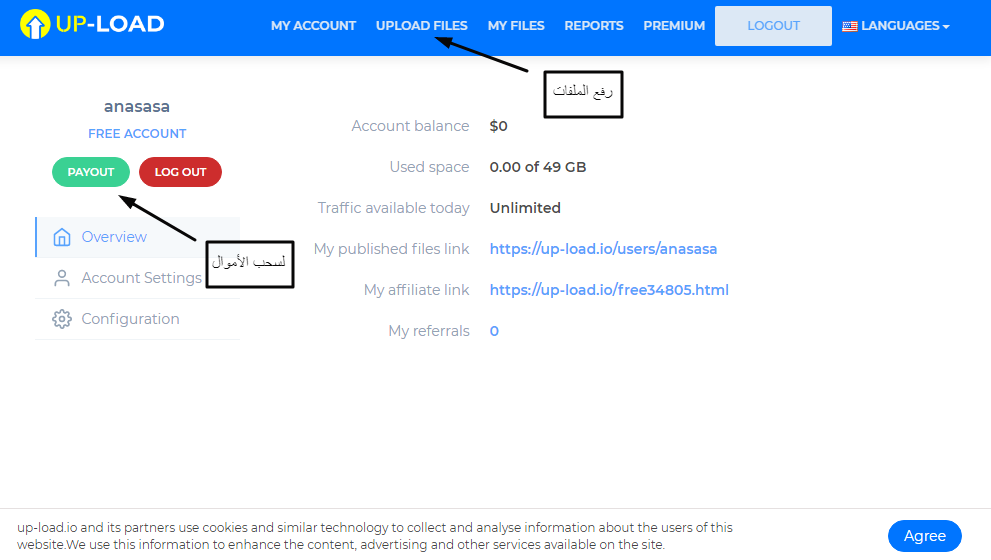
Task: Open Configuration in the sidebar
Action: (138, 319)
